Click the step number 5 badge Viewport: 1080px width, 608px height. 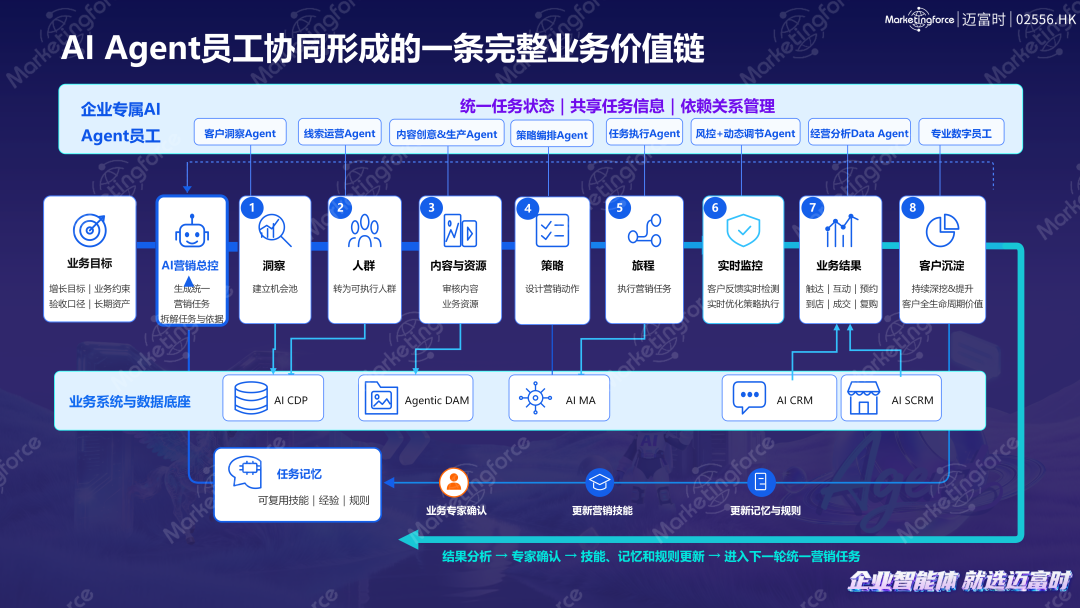pyautogui.click(x=619, y=207)
